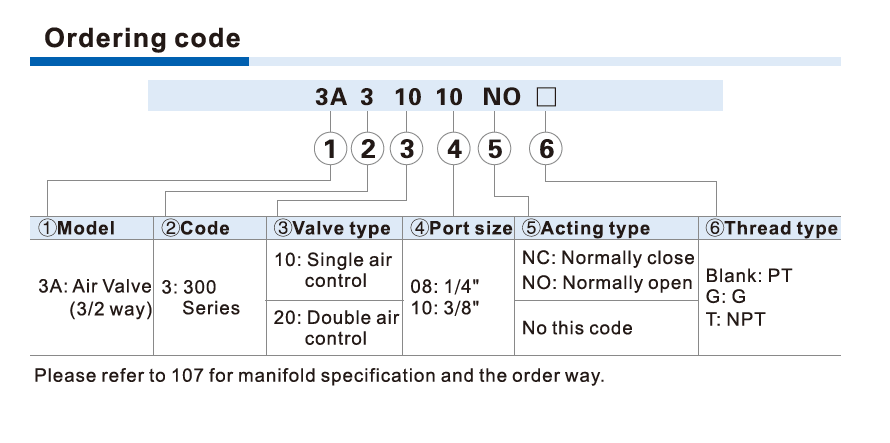Select the Valve type column header

332,228
